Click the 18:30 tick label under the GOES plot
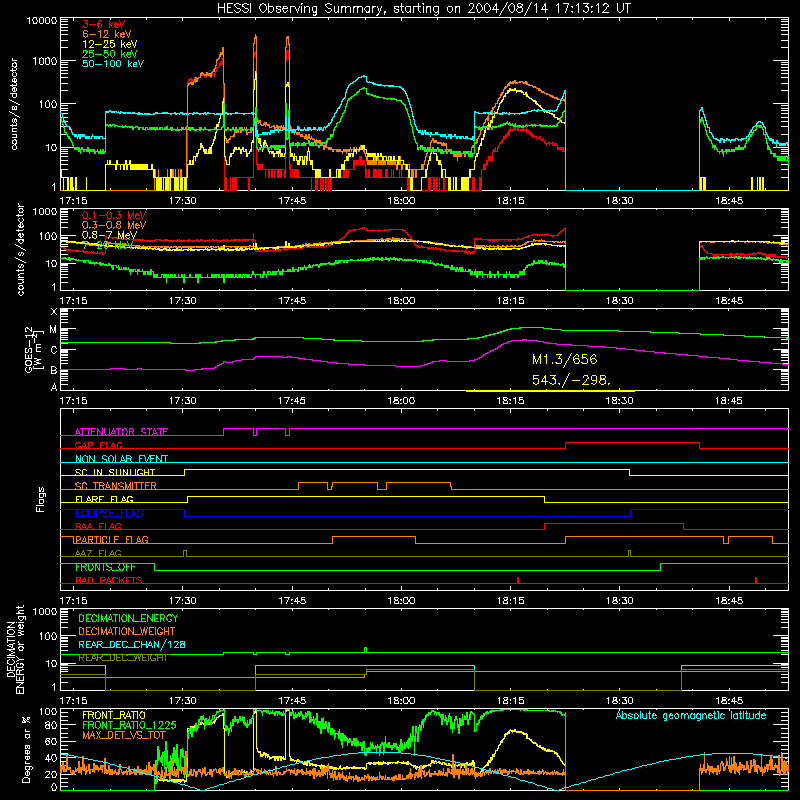 619,401
